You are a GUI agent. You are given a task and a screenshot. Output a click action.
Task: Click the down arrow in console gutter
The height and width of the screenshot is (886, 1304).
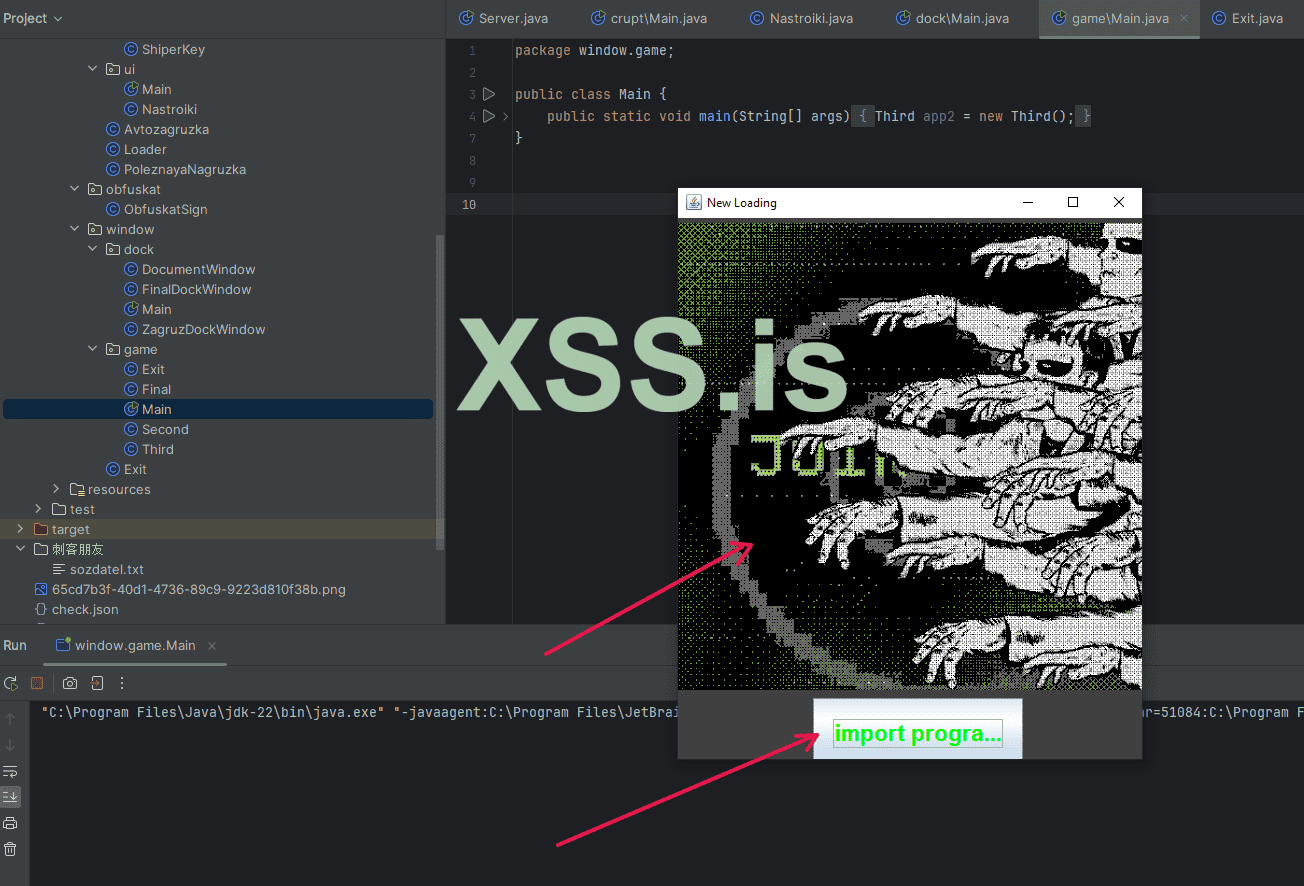point(11,745)
